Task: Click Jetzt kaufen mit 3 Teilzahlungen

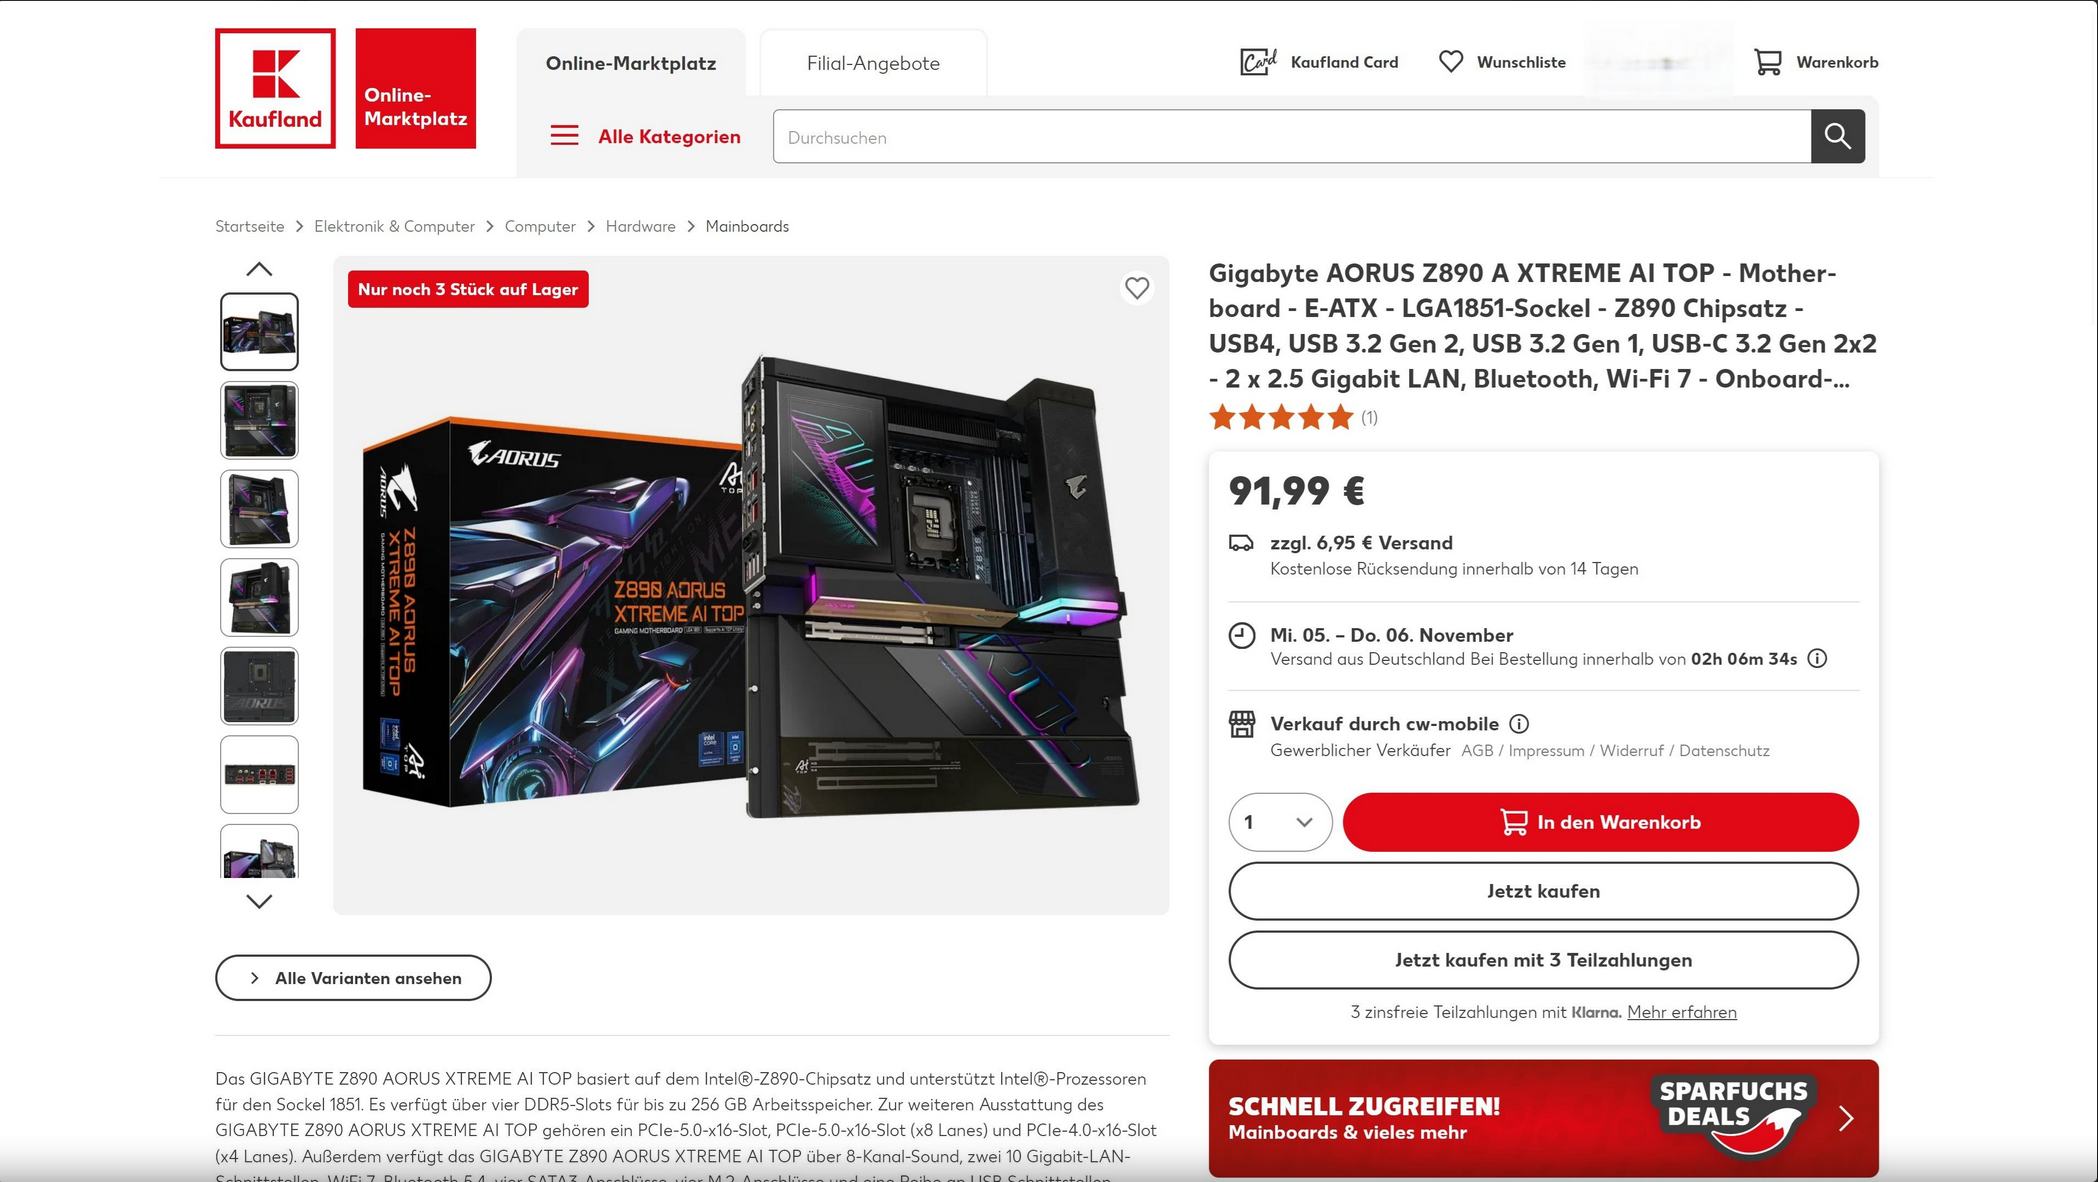Action: 1543,960
